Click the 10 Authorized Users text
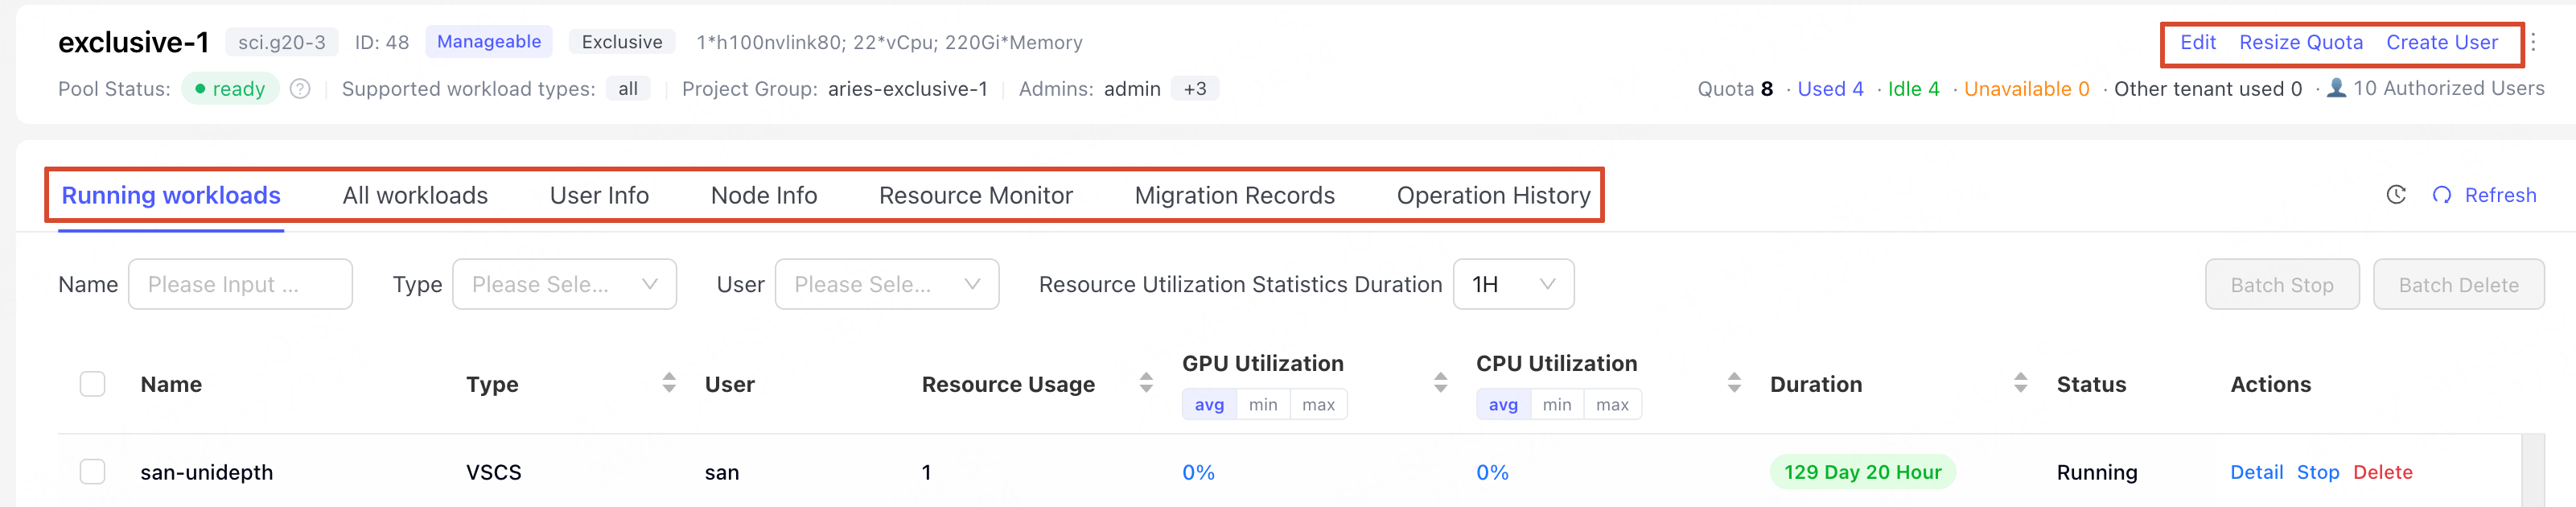The width and height of the screenshot is (2576, 507). pos(2448,88)
